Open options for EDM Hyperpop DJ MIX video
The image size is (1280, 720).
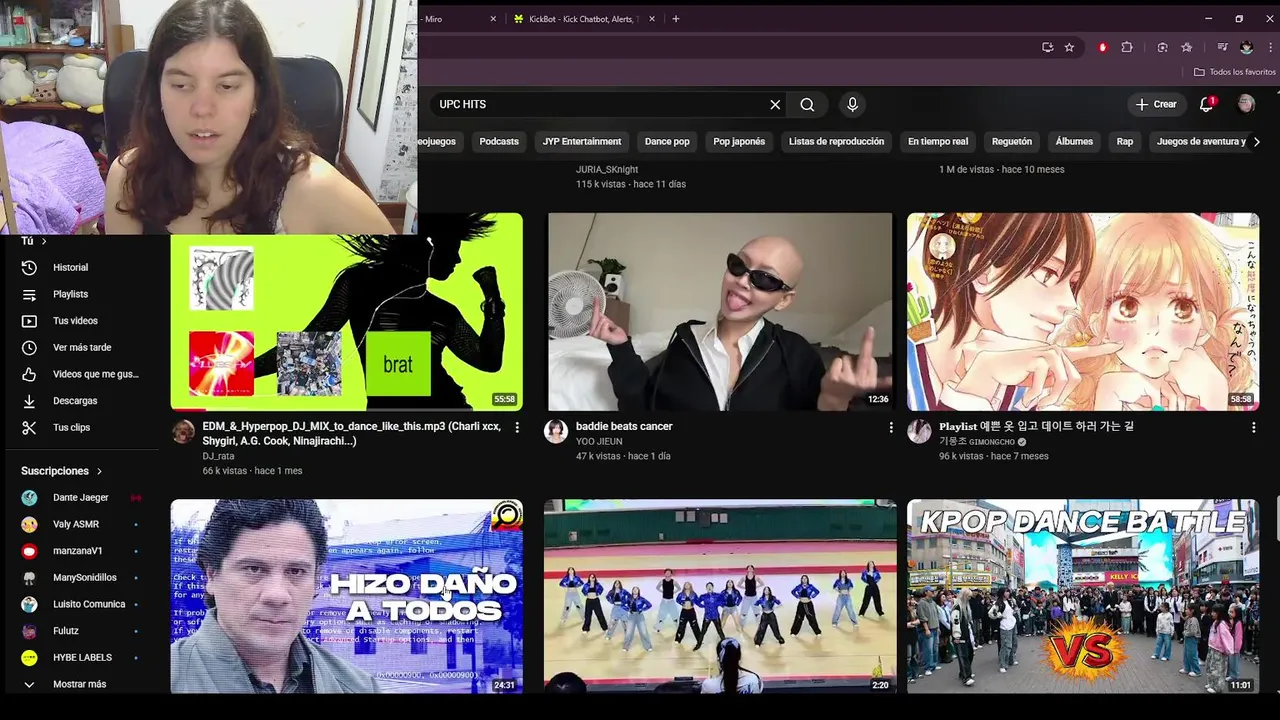click(517, 427)
